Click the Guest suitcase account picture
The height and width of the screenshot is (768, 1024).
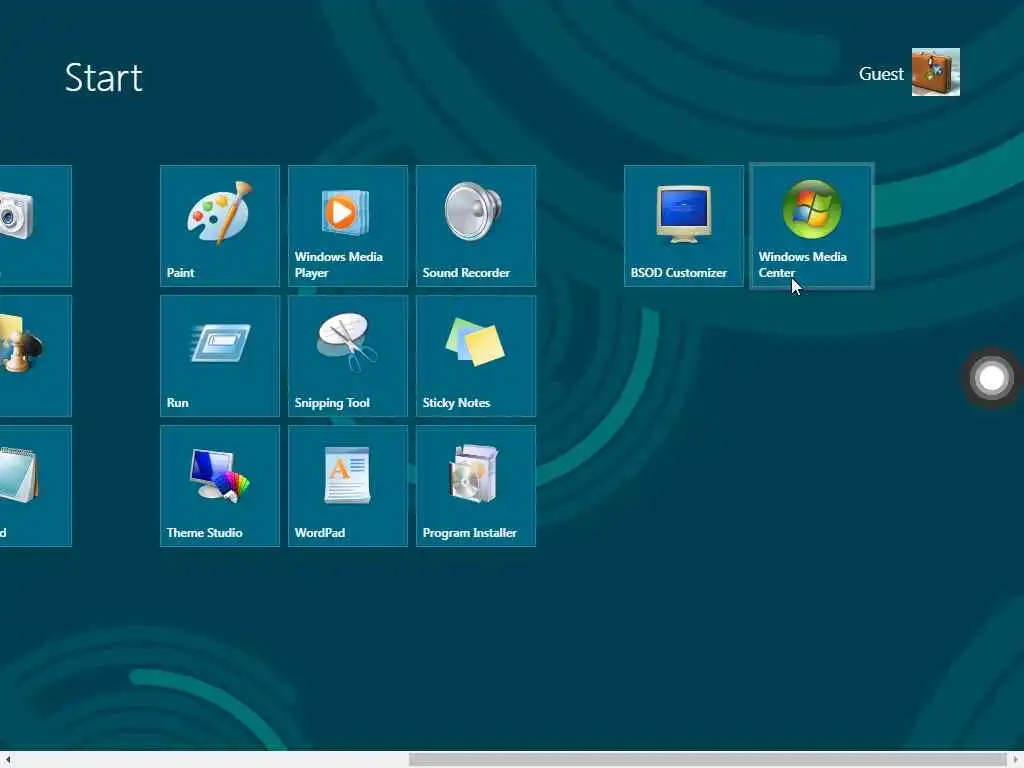click(936, 72)
